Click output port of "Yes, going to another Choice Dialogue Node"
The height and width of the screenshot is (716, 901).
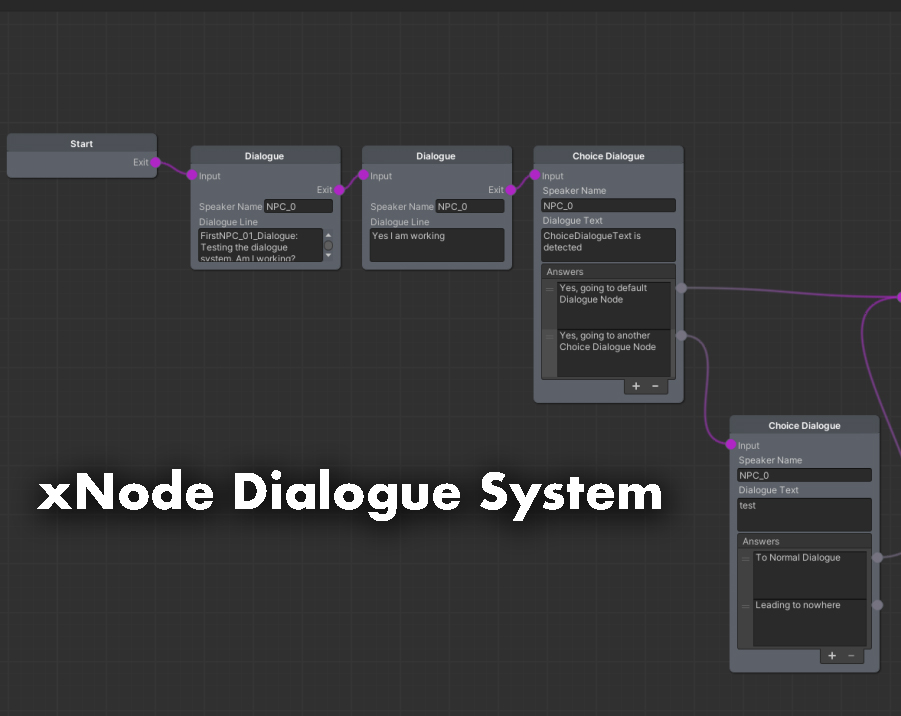coord(680,336)
